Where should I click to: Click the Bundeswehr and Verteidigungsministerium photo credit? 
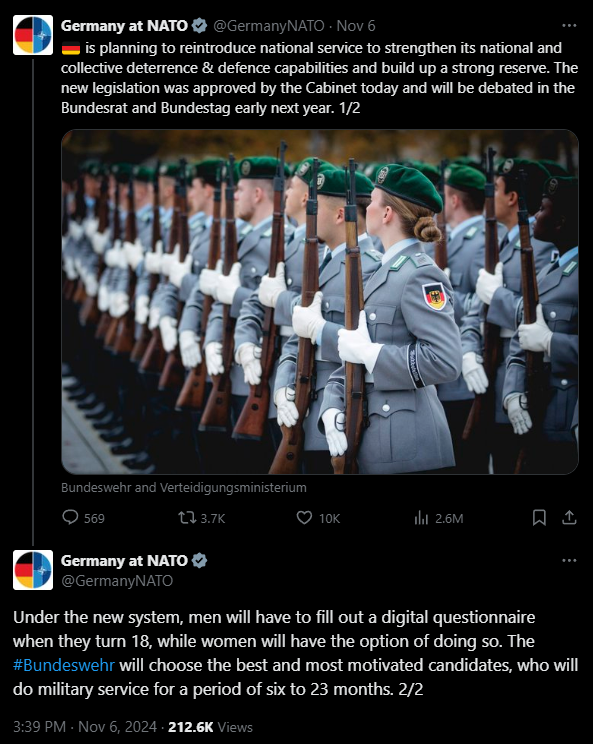(184, 488)
